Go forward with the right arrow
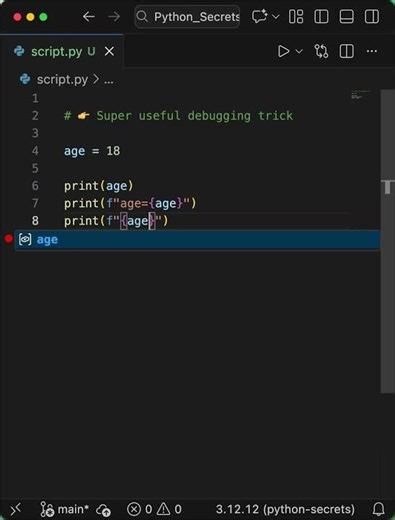 point(114,17)
